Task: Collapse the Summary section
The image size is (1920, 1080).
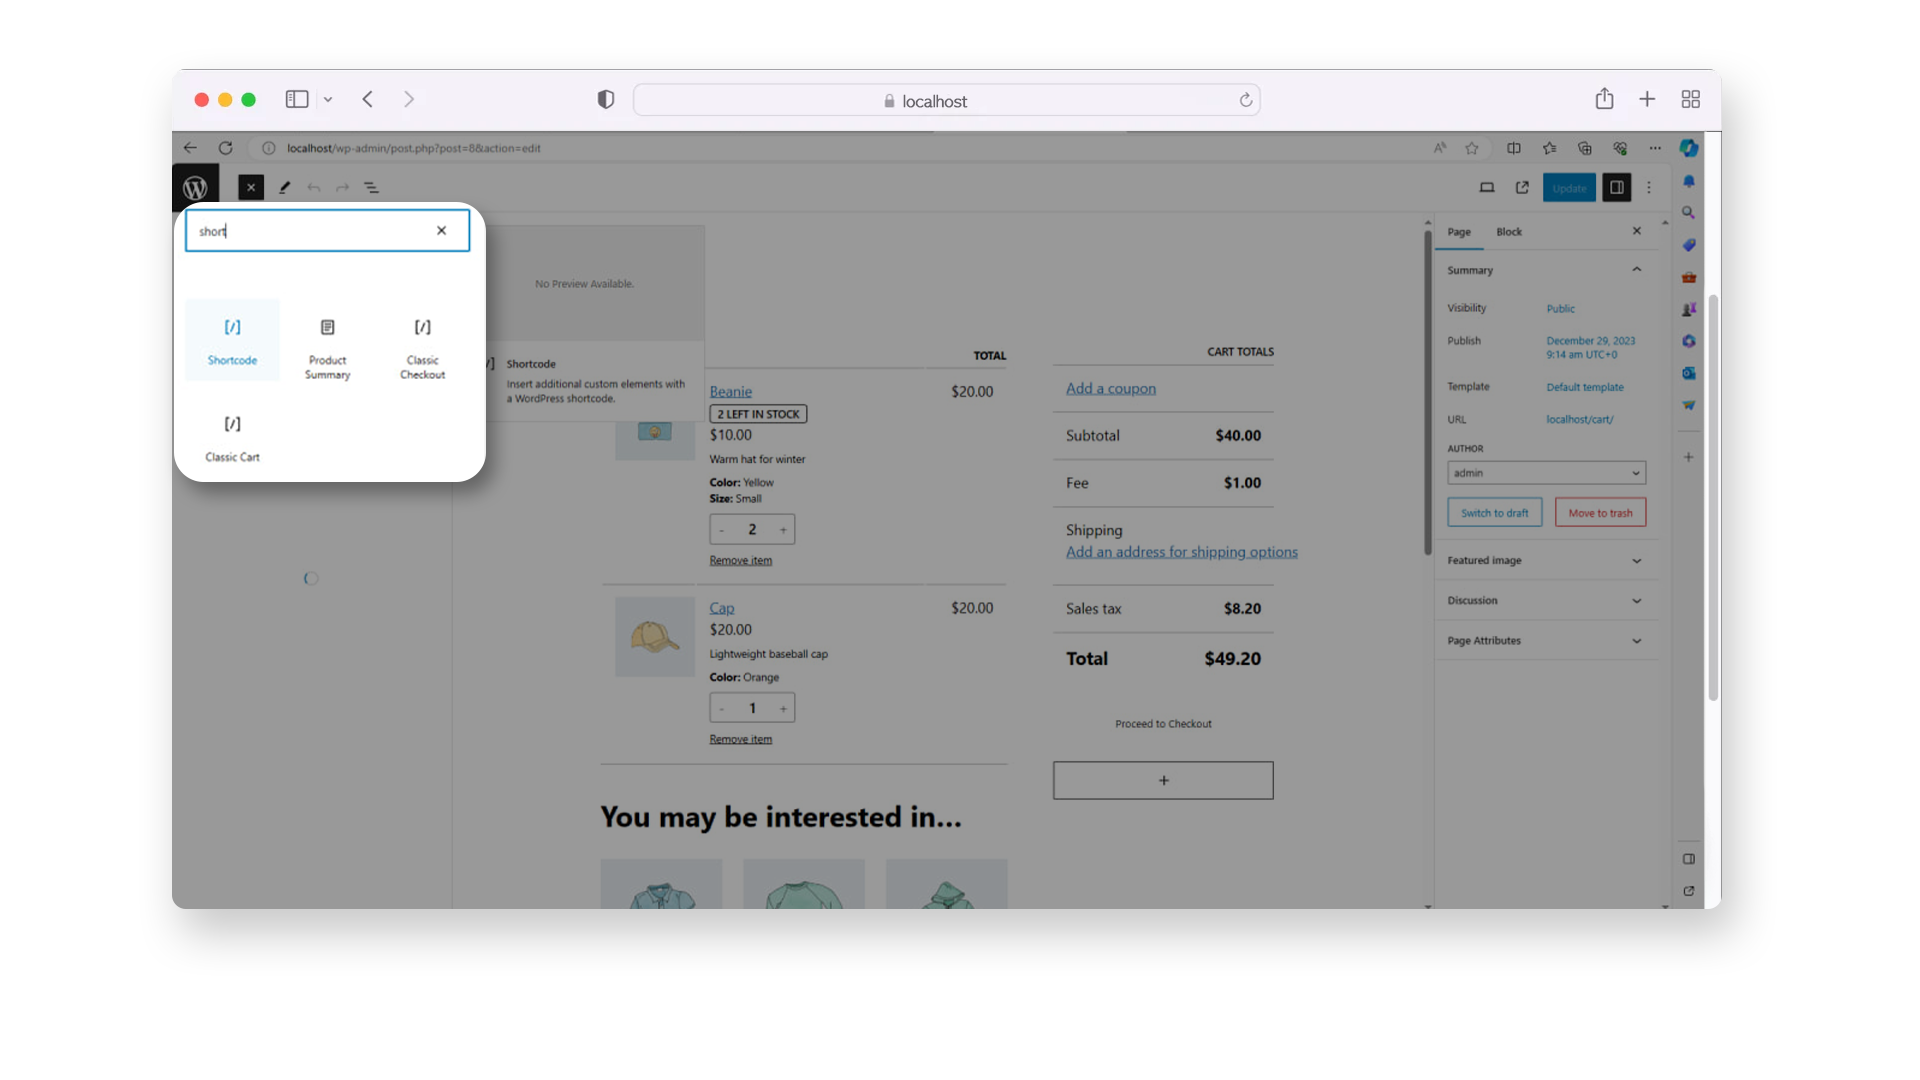Action: pyautogui.click(x=1637, y=269)
